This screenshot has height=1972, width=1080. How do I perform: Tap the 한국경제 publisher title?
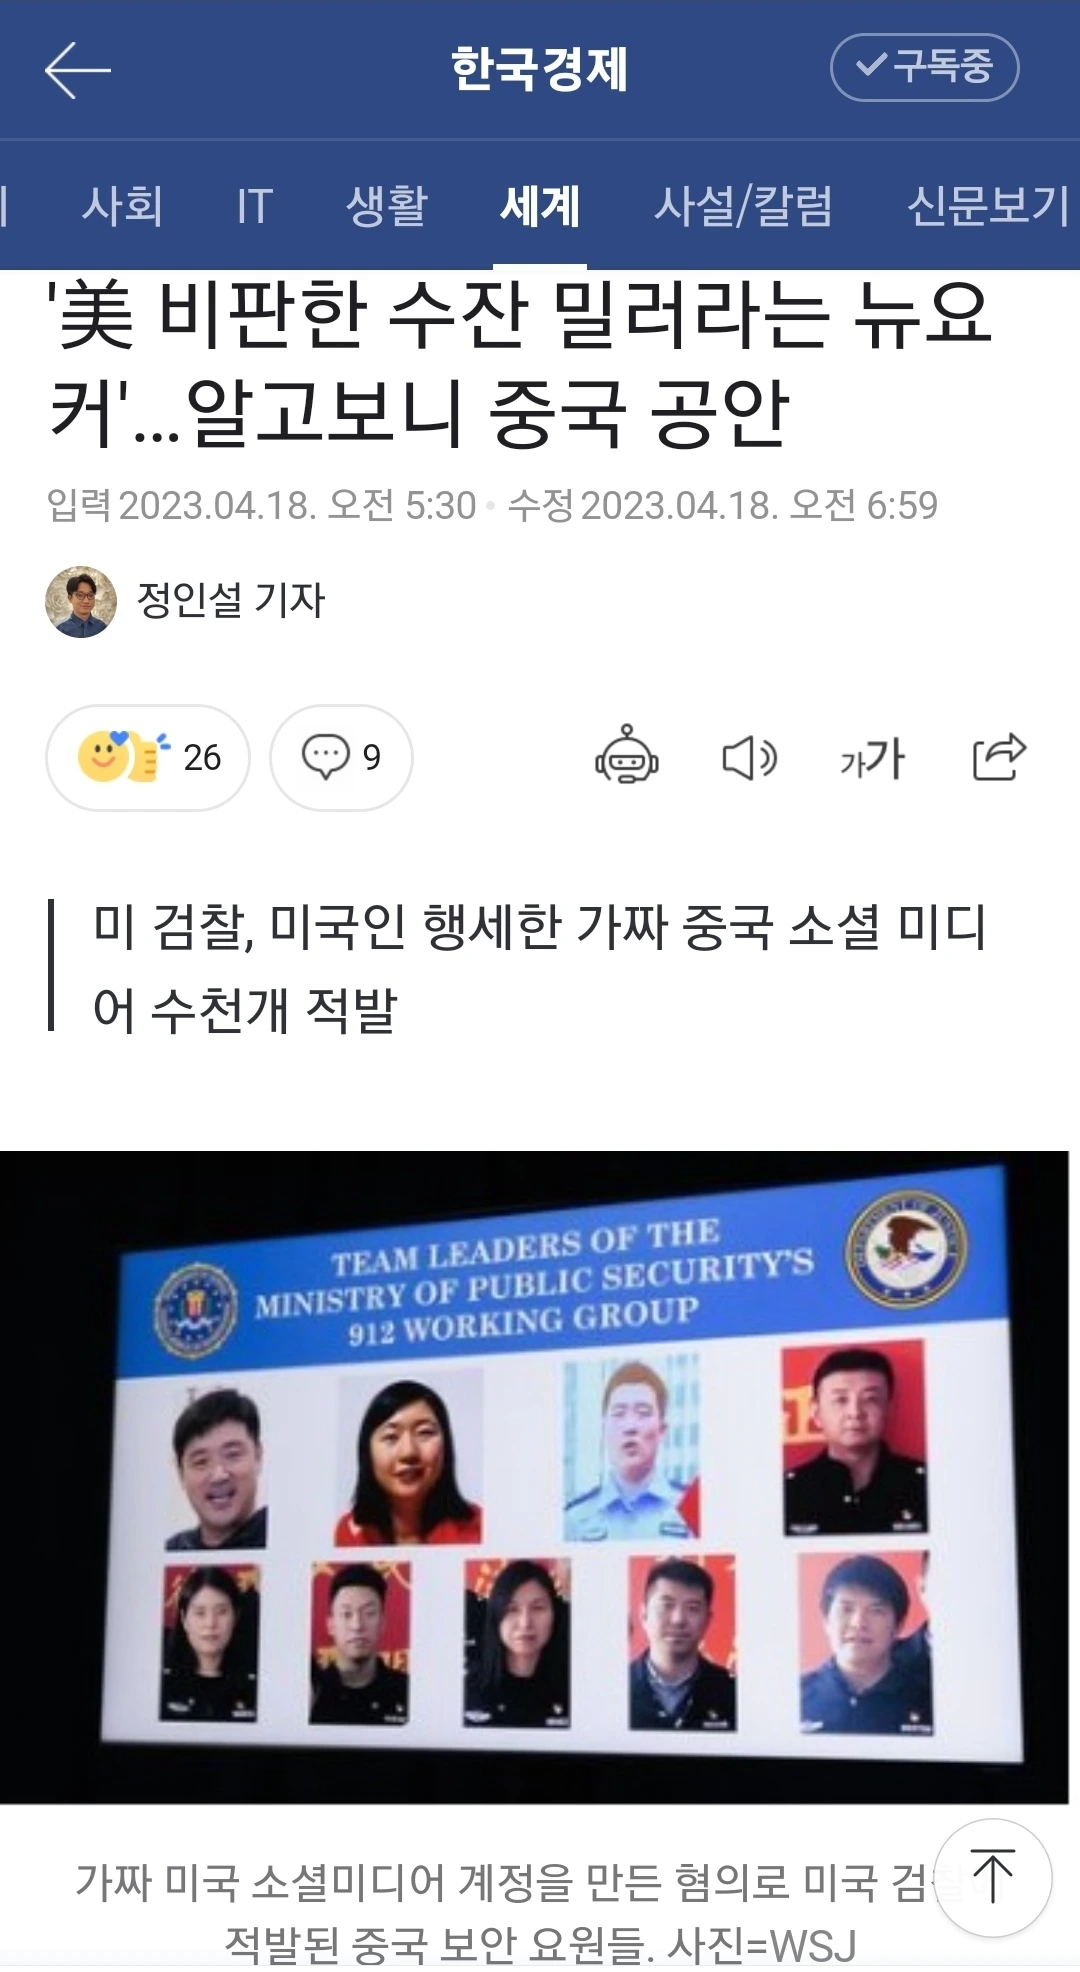pos(539,69)
